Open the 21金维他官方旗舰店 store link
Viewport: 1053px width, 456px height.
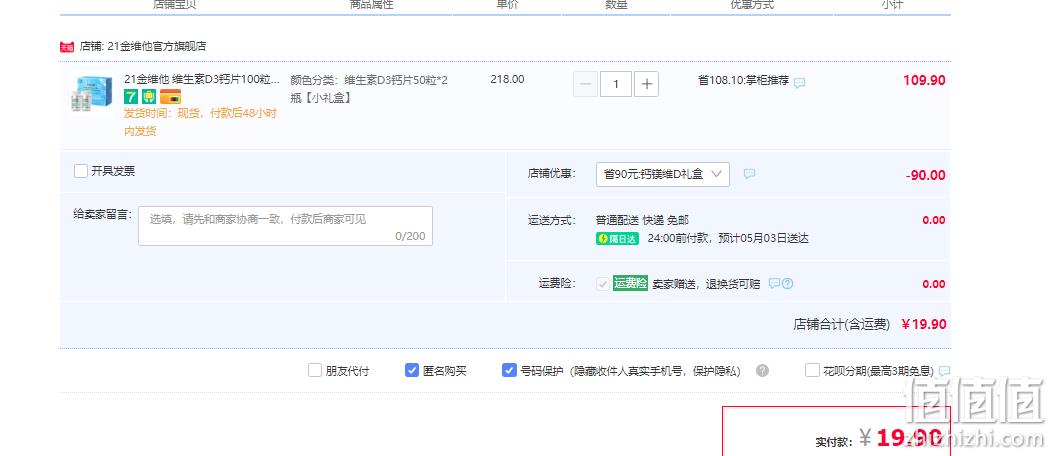(x=156, y=46)
